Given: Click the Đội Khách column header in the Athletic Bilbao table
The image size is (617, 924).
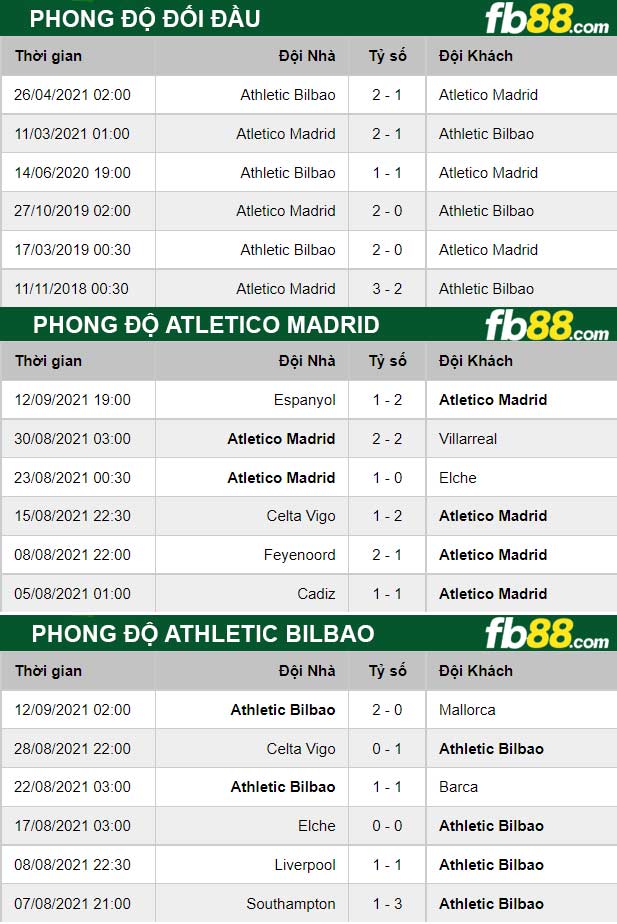Looking at the screenshot, I should [475, 671].
